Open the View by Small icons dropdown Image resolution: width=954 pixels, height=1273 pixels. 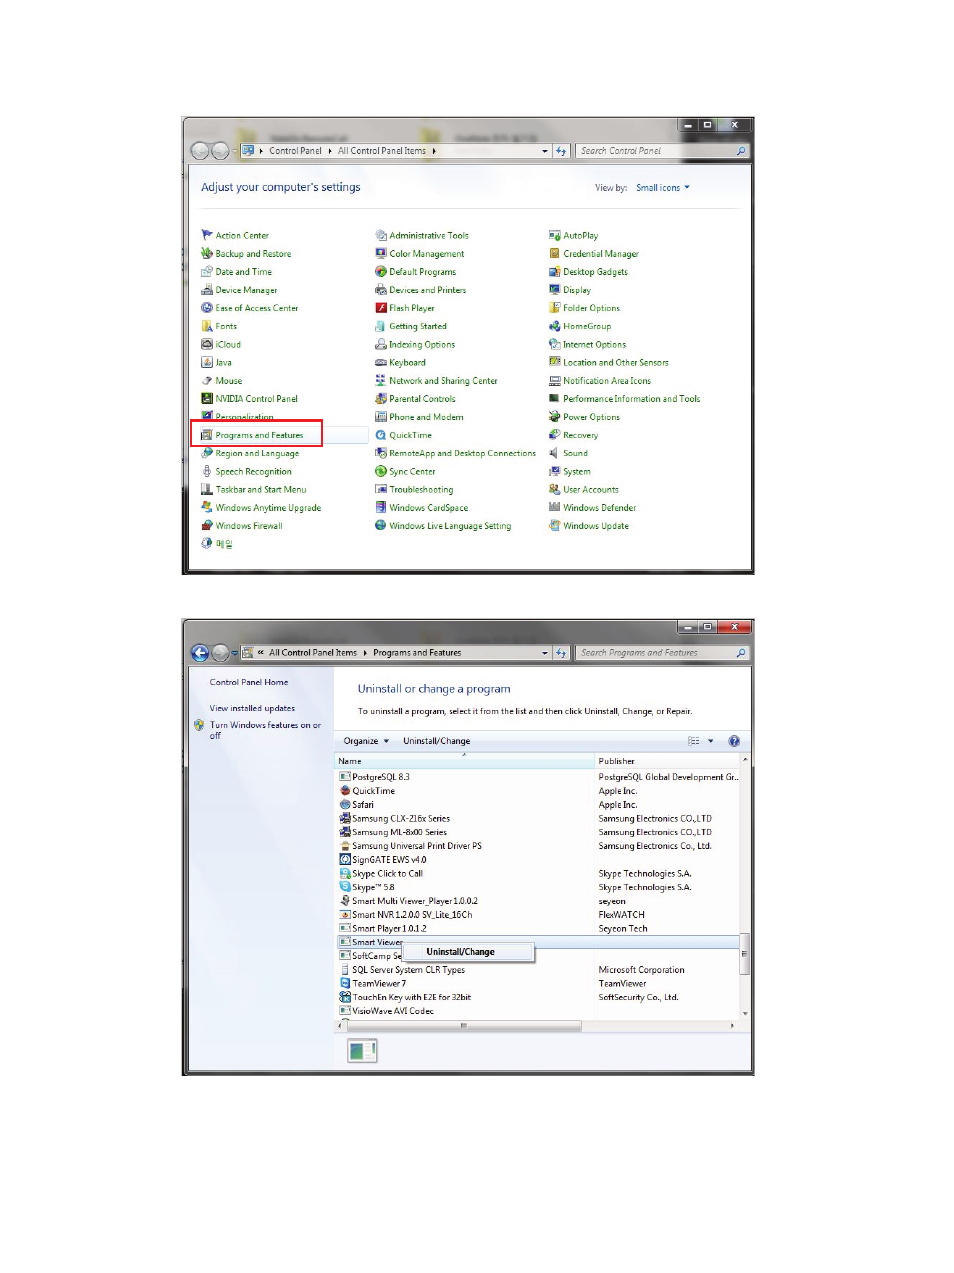[663, 188]
